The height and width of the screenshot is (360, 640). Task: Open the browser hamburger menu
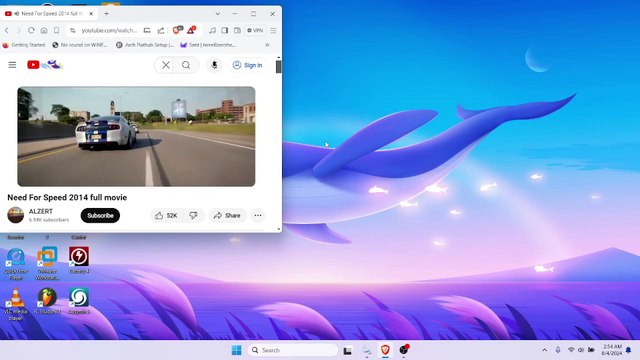pos(273,30)
